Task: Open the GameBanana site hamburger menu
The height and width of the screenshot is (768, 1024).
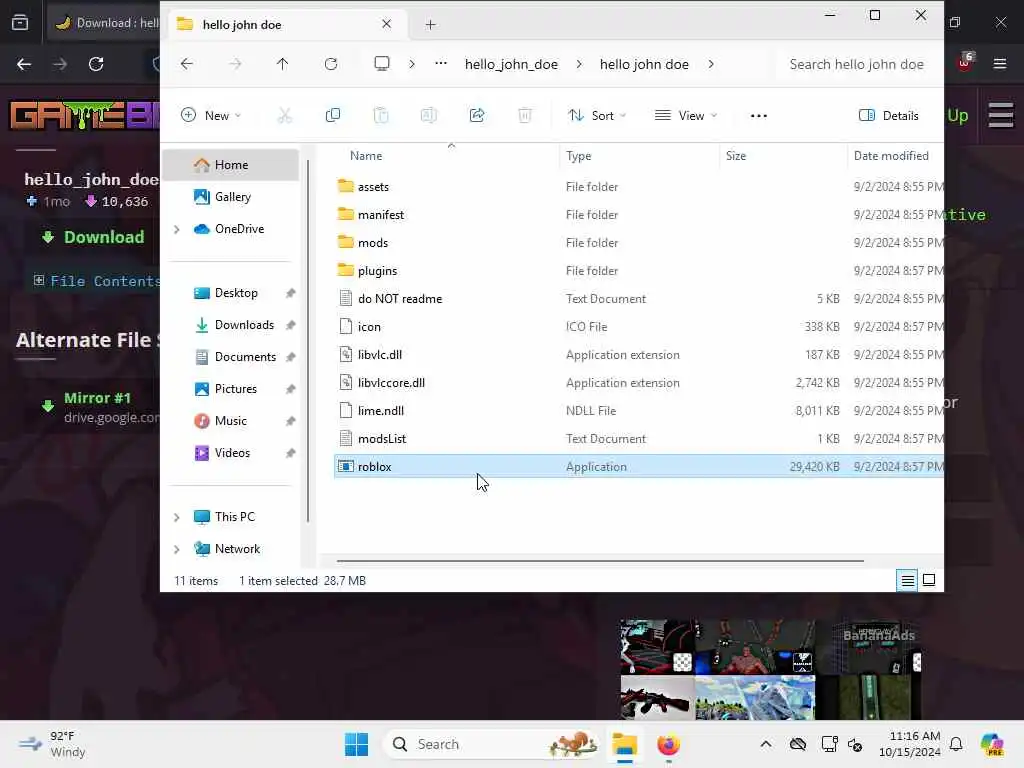Action: 1000,116
